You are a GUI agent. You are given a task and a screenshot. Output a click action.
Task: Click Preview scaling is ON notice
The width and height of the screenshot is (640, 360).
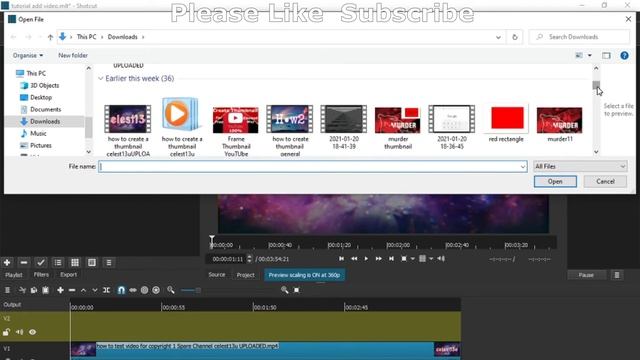304,275
